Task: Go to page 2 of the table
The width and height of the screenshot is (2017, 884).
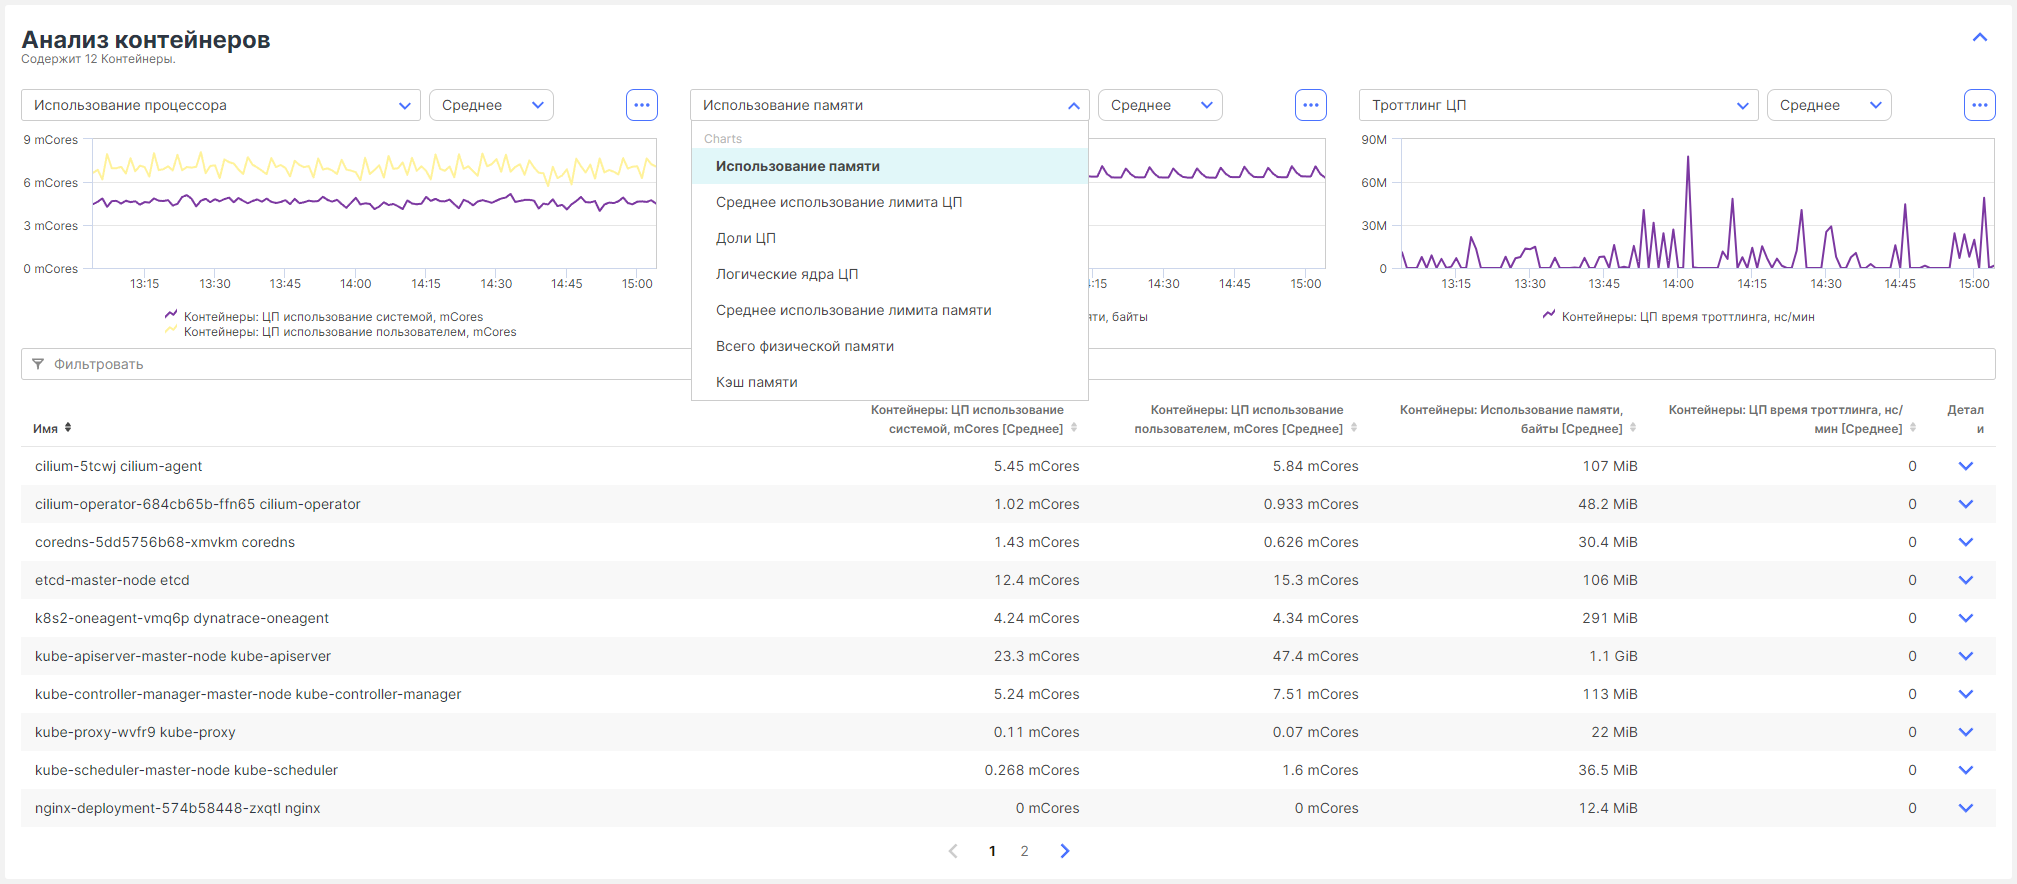Action: coord(1024,851)
